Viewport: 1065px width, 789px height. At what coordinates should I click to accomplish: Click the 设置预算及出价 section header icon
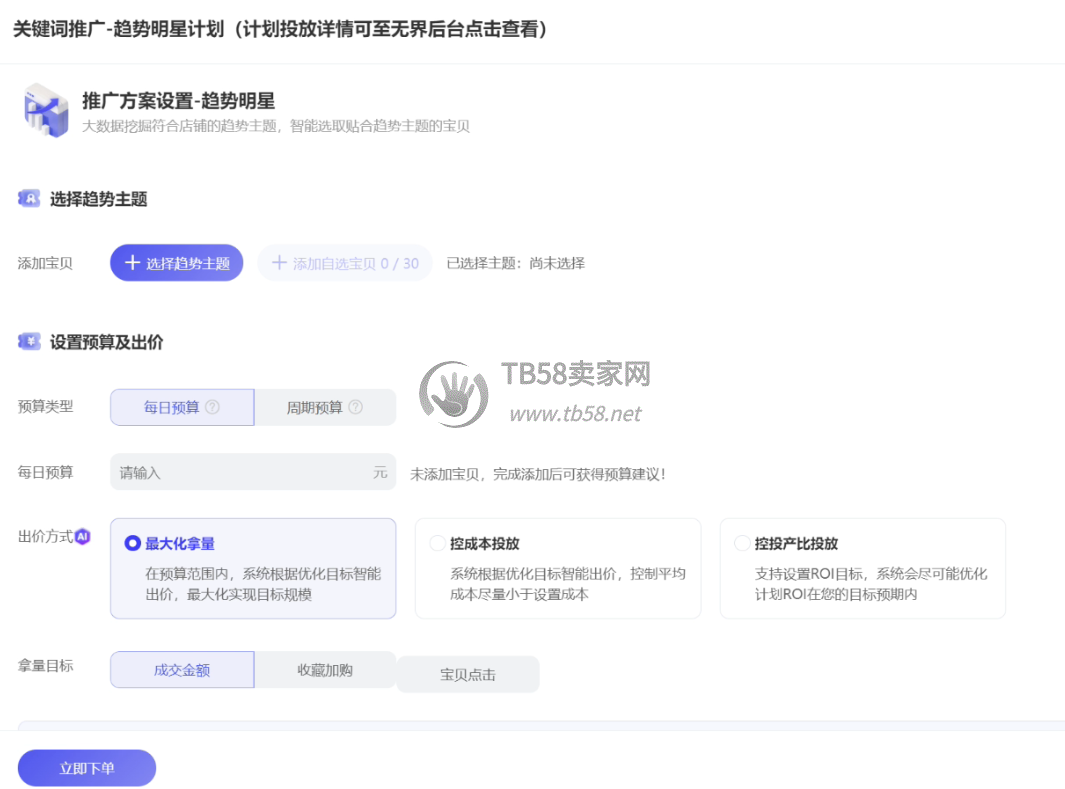29,342
